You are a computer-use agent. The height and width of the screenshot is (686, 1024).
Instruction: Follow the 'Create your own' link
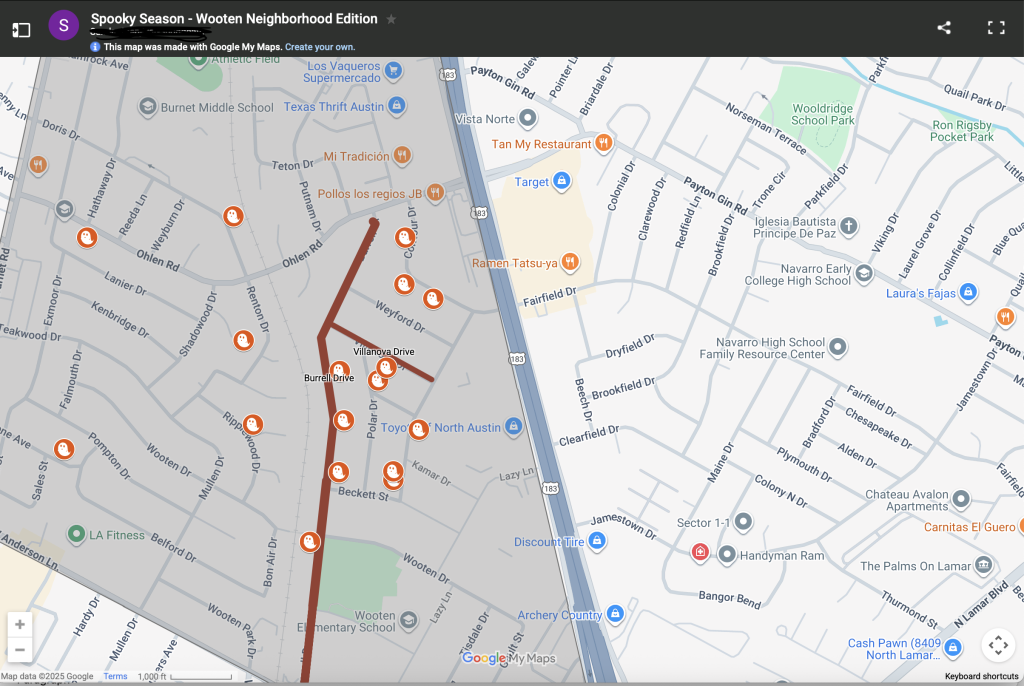point(320,47)
